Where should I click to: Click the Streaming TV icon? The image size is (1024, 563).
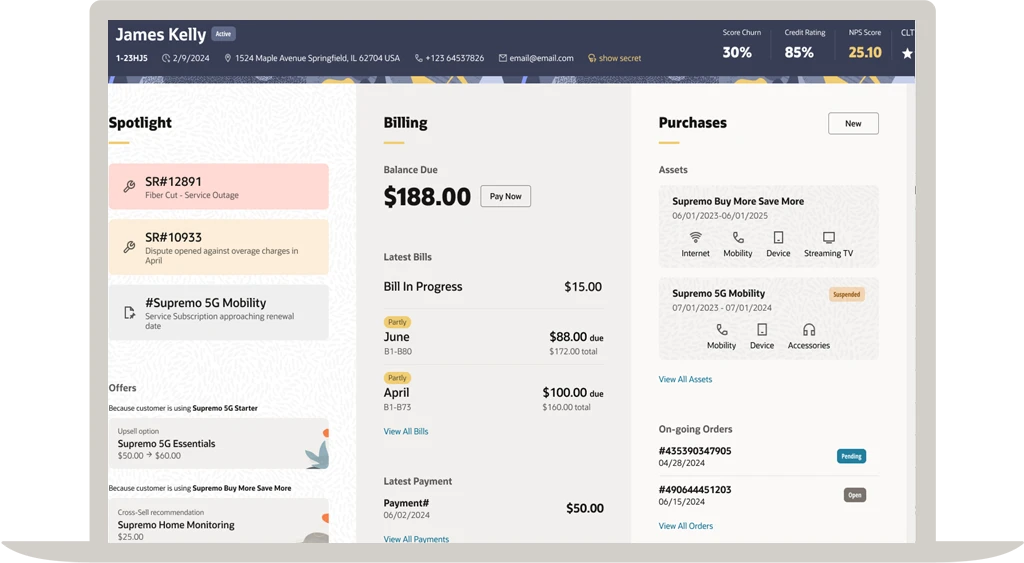[x=828, y=238]
